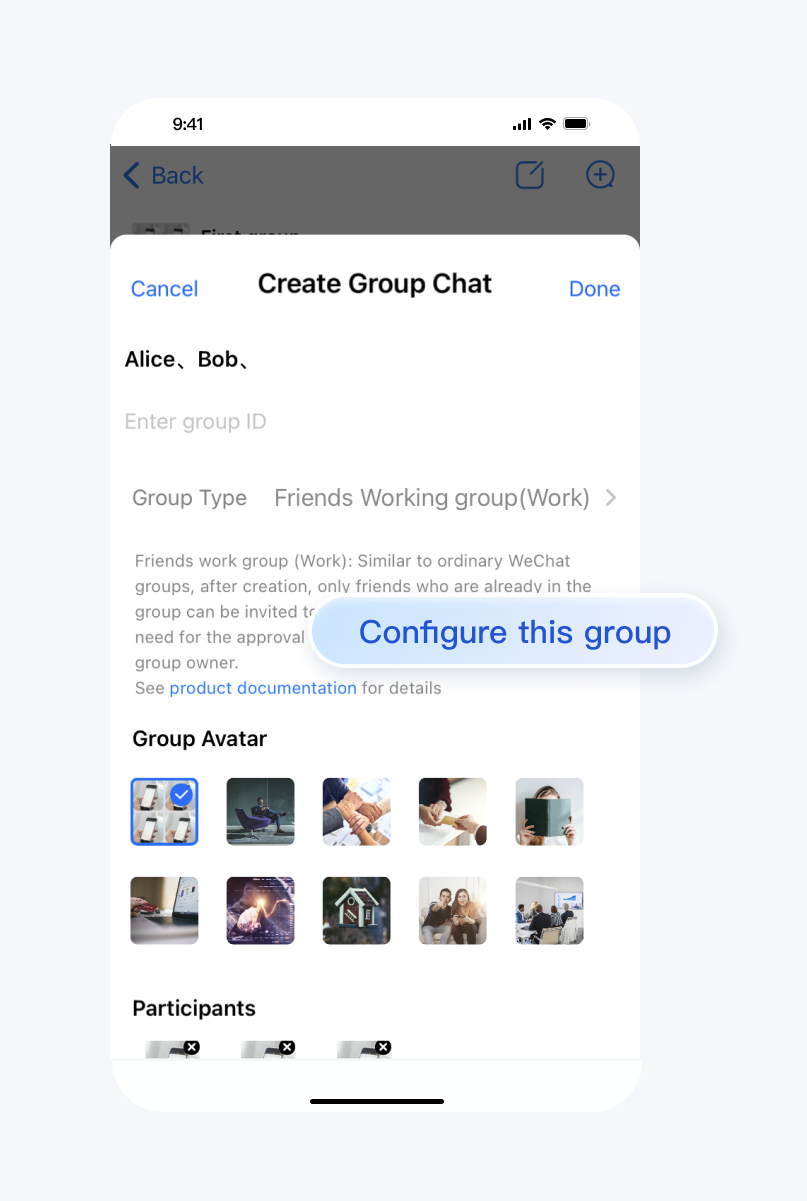Choose the man in purple chair avatar

point(260,812)
